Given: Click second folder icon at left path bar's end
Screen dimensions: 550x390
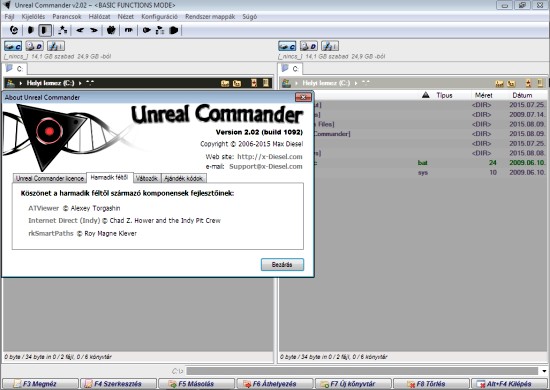Looking at the screenshot, I should pyautogui.click(x=237, y=83).
